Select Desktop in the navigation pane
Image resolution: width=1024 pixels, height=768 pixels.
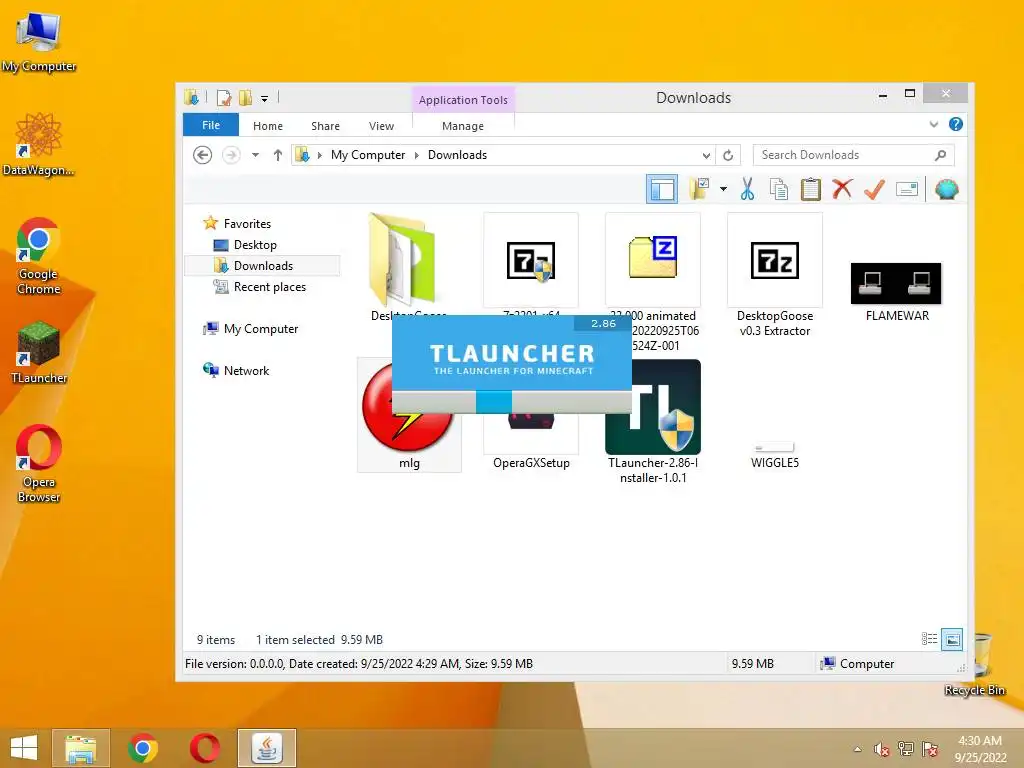255,244
